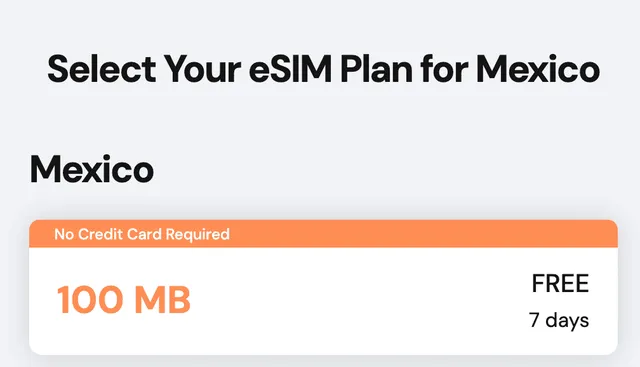Click the FREE price label
640x367 pixels.
pos(560,283)
